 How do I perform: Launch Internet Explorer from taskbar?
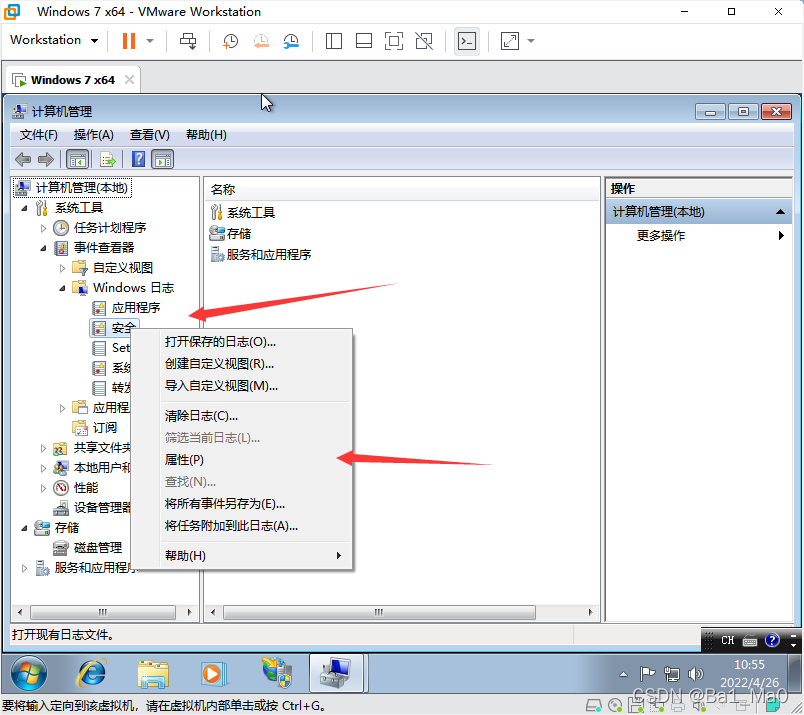(91, 673)
